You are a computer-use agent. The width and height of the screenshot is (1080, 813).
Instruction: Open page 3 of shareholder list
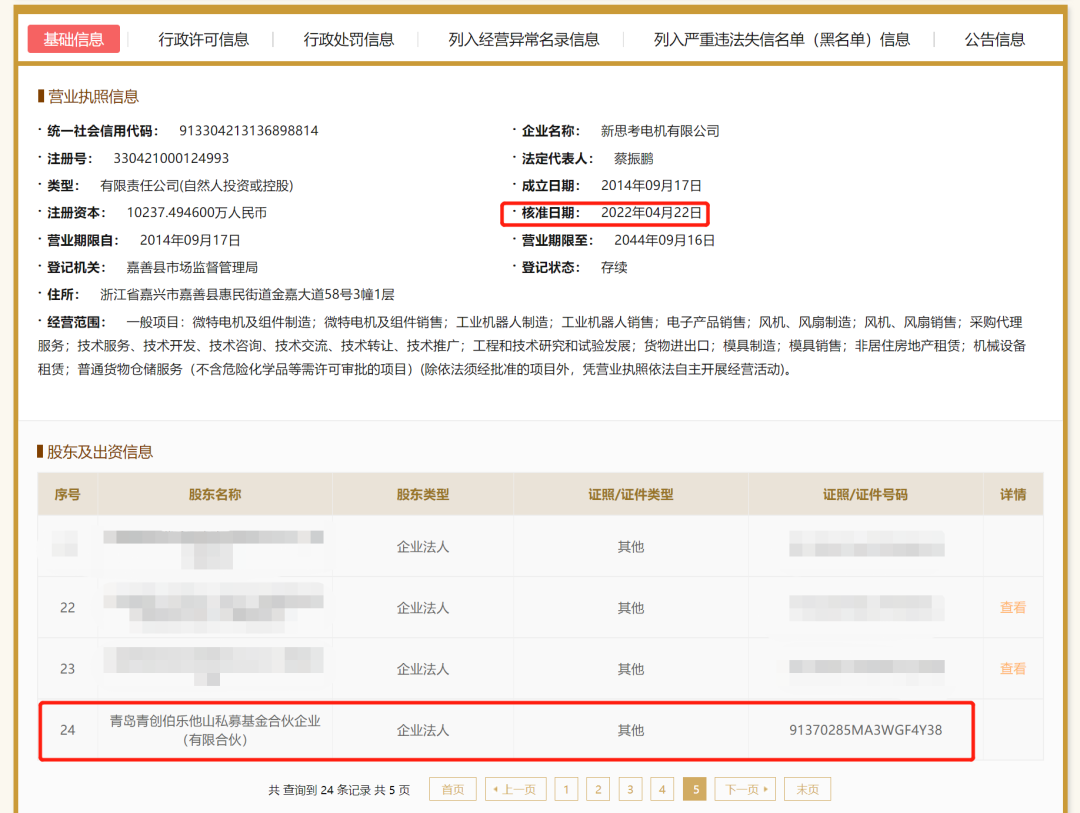[x=630, y=789]
